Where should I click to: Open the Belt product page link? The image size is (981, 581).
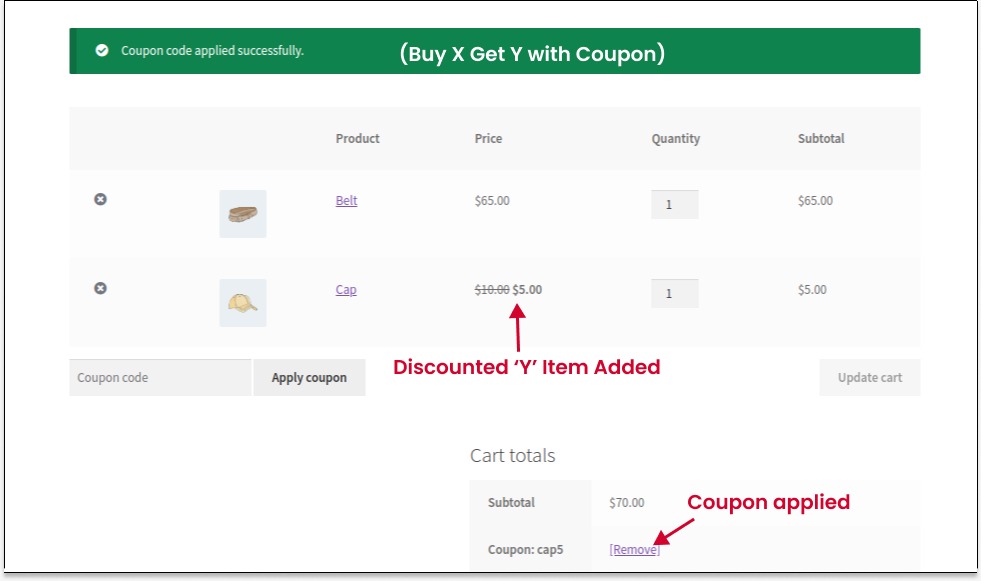[x=346, y=201]
